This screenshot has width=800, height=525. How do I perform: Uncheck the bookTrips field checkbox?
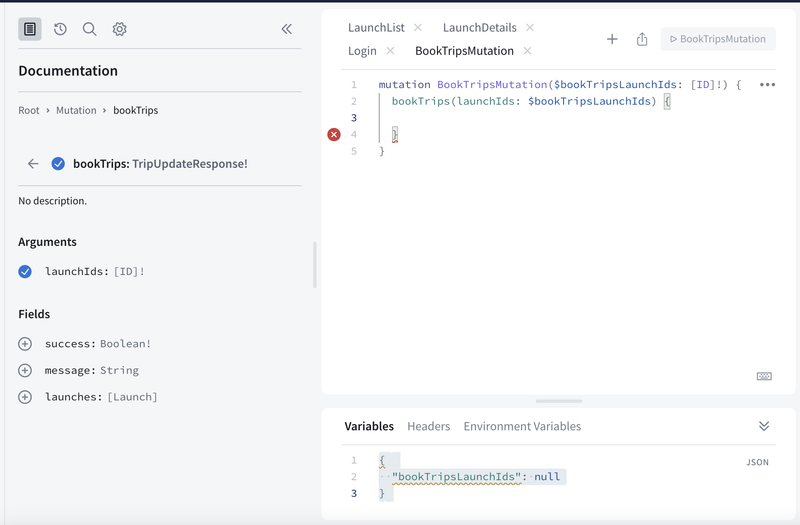click(x=58, y=164)
